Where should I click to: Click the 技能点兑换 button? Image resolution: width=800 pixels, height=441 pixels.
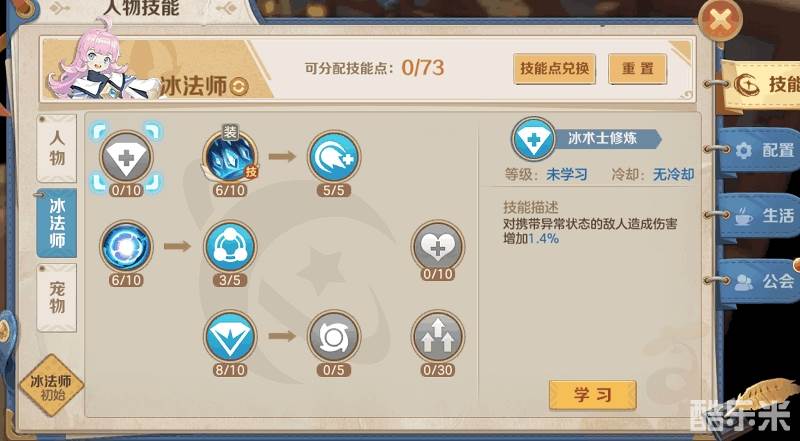point(555,68)
